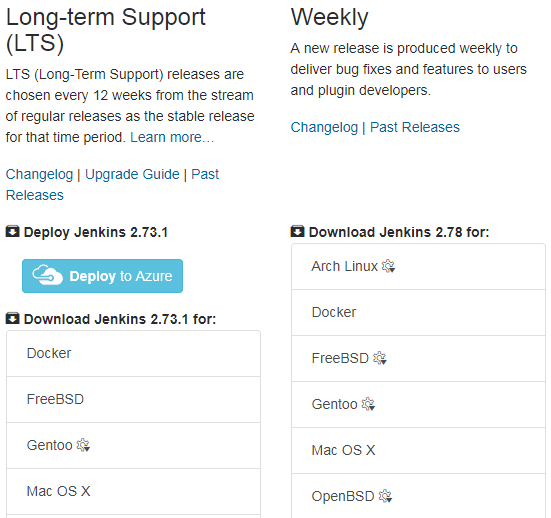Select Mac OS X in the weekly list

[x=418, y=451]
